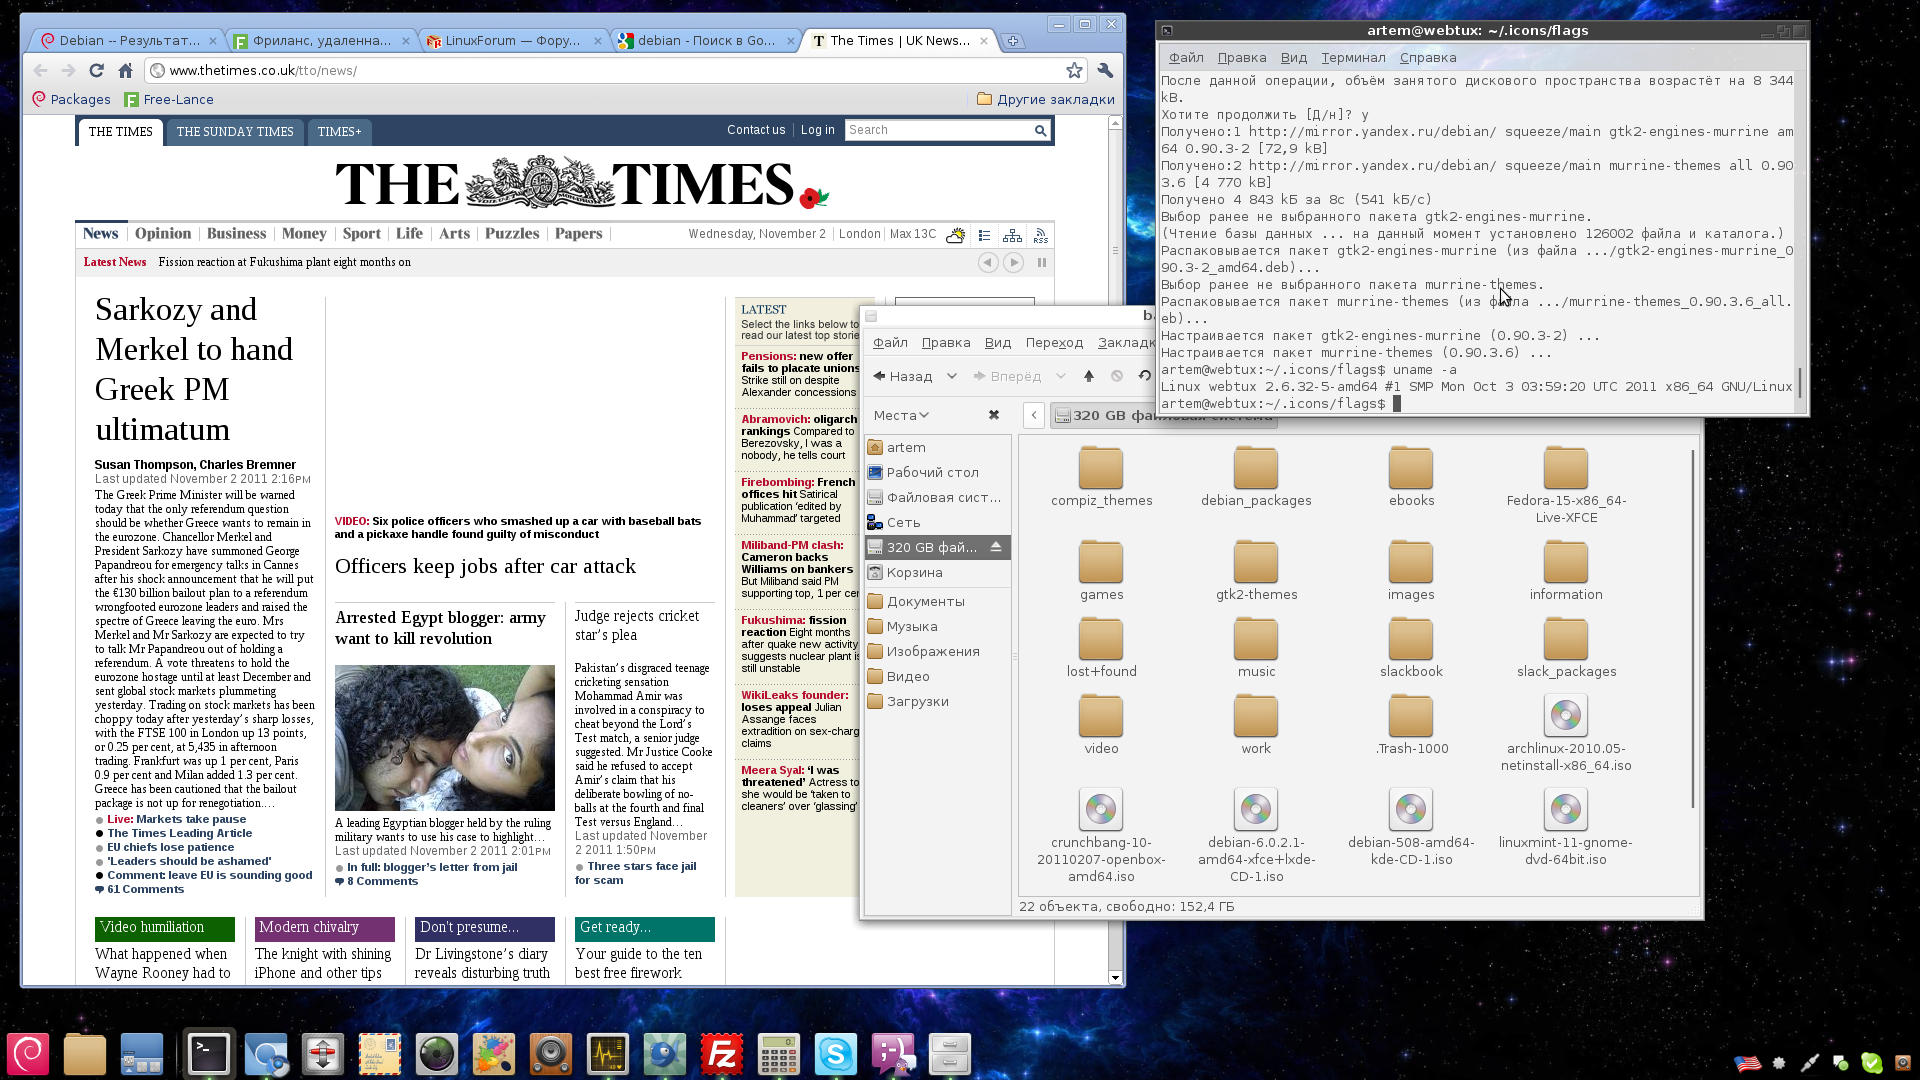1920x1080 pixels.
Task: Click the magnifier in Times search box
Action: point(1040,130)
